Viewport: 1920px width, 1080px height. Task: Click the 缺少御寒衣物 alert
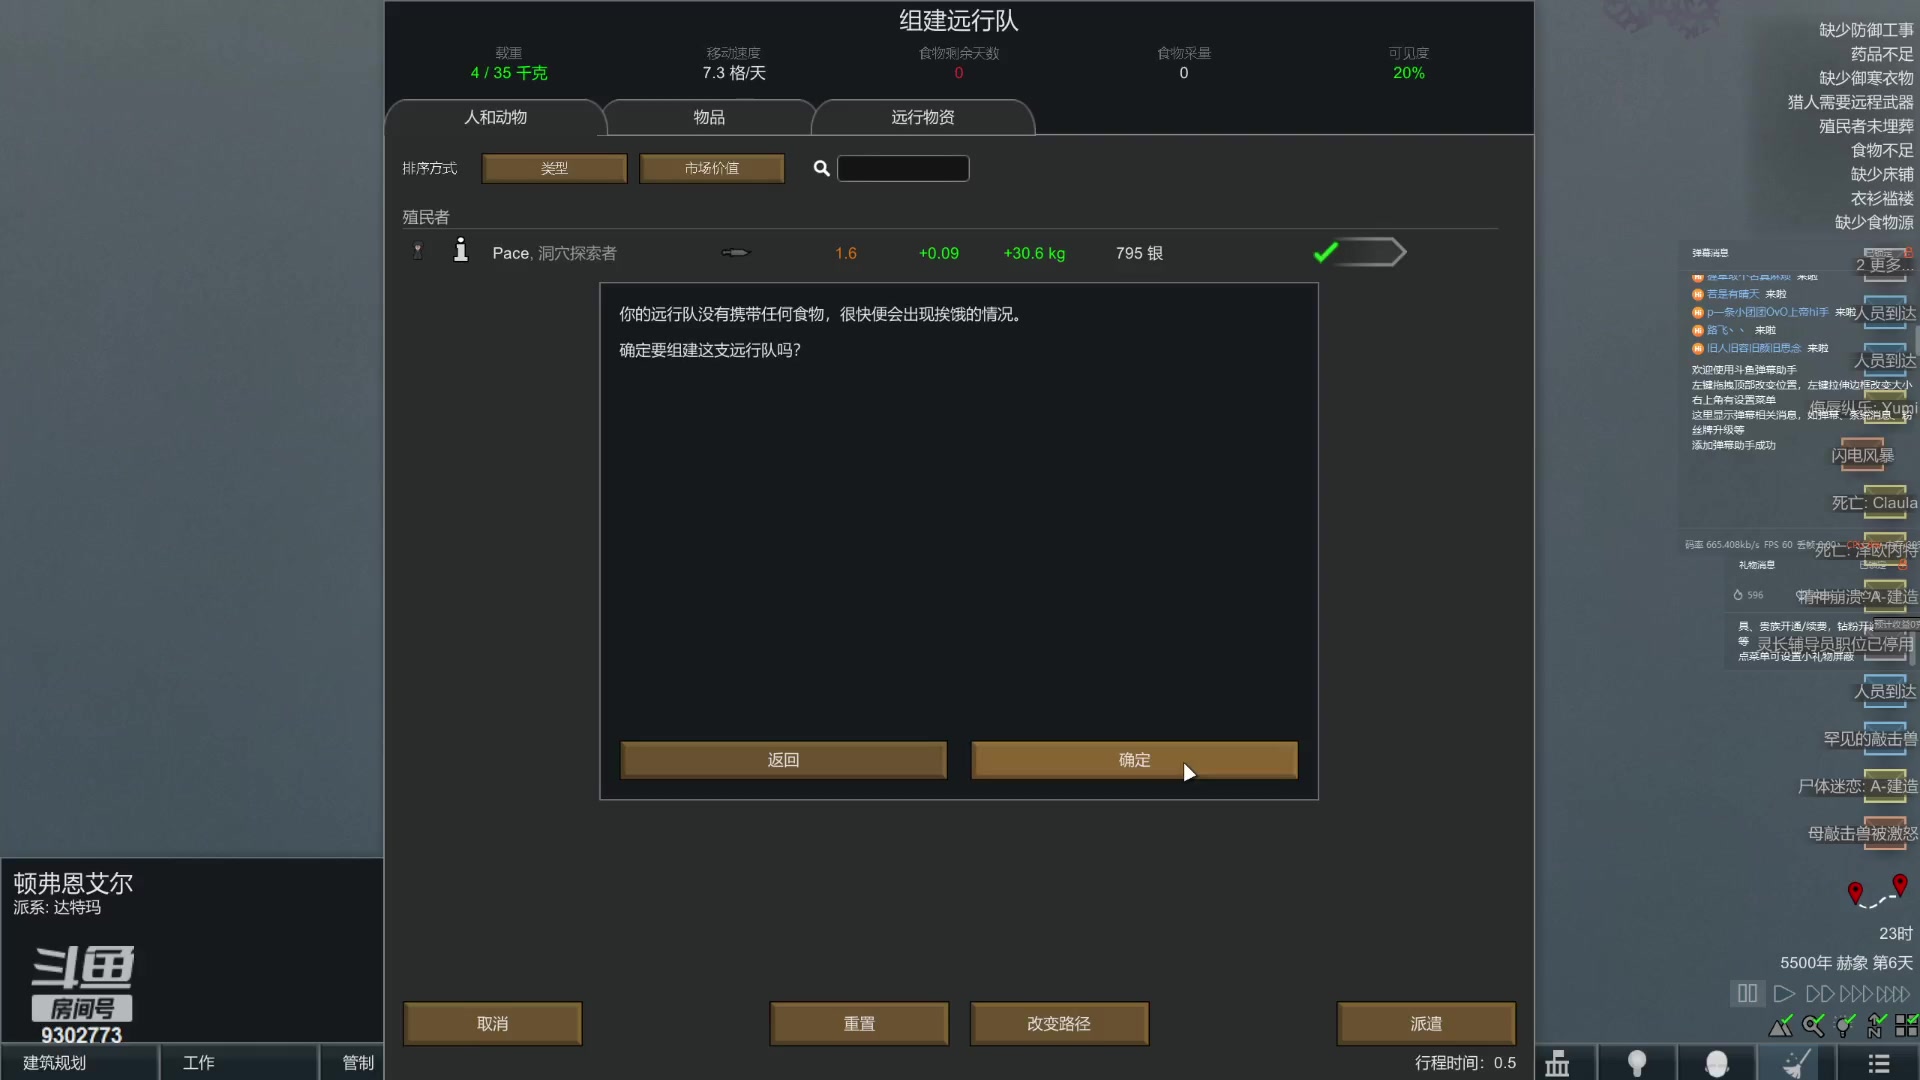(x=1866, y=78)
